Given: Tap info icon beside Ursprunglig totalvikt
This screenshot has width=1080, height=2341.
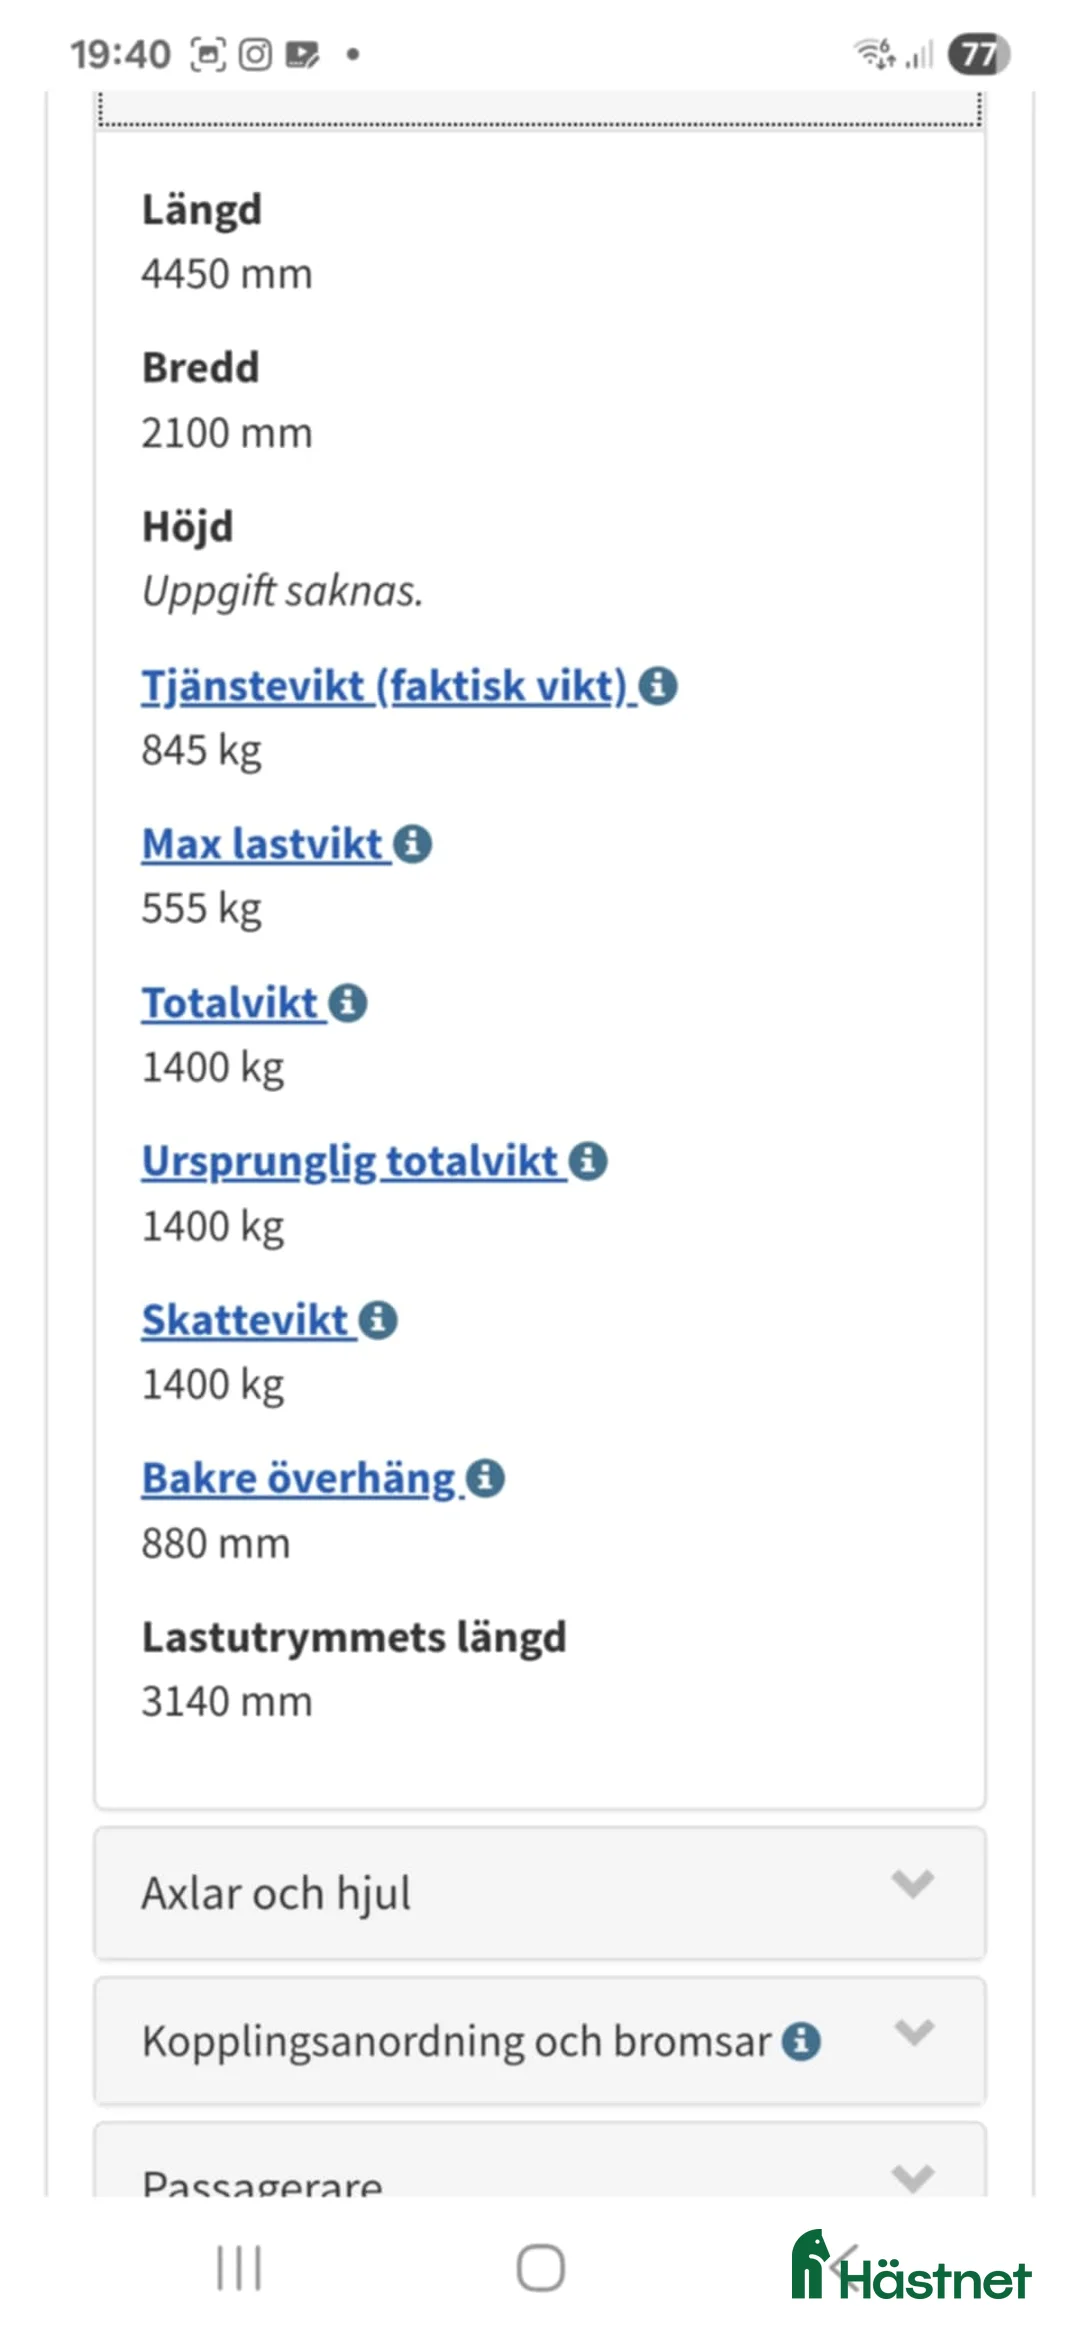Looking at the screenshot, I should pos(588,1161).
